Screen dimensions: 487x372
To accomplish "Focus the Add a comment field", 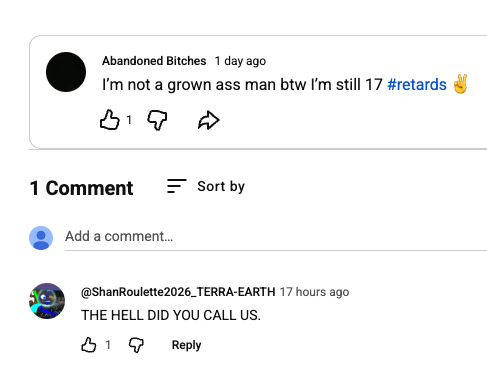I will 276,237.
